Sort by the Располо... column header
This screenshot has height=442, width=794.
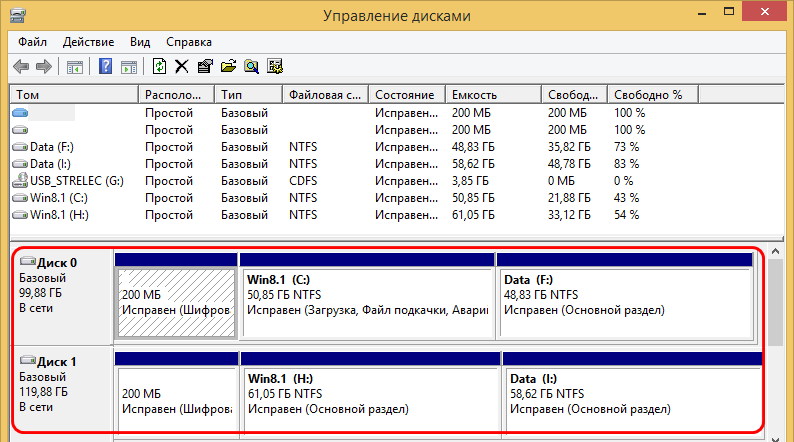click(x=176, y=95)
